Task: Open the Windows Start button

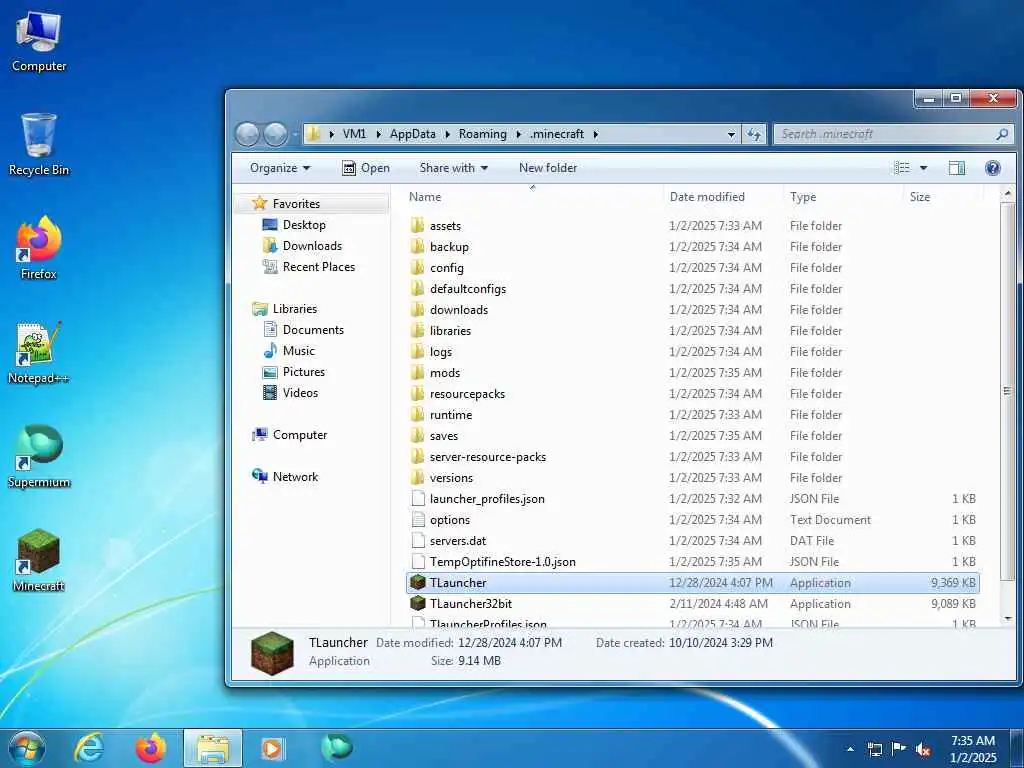Action: [x=27, y=748]
